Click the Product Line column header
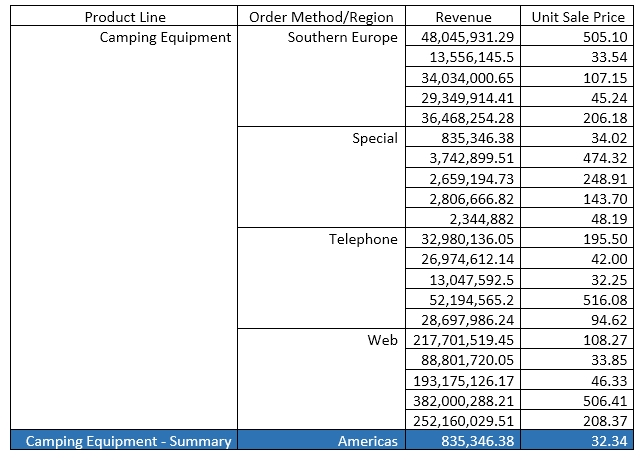This screenshot has width=644, height=460. [x=125, y=17]
